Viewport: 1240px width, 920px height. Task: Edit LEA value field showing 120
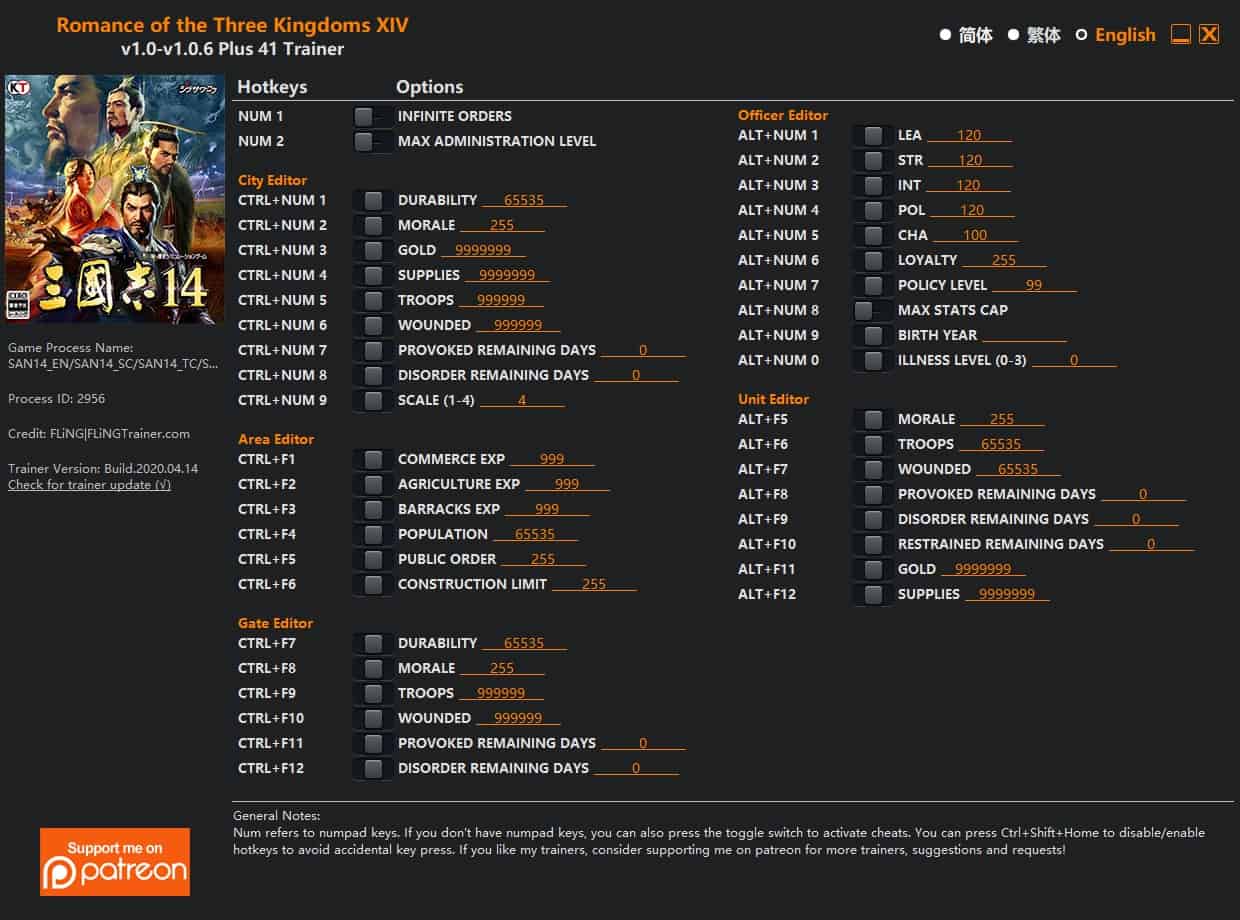pos(969,135)
